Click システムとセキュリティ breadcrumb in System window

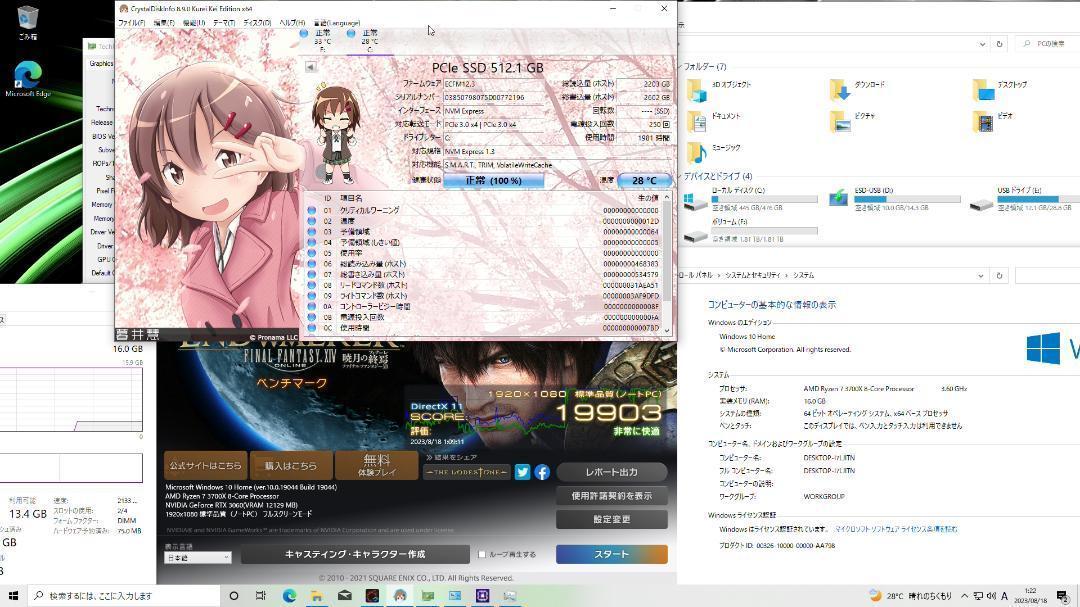tap(752, 275)
